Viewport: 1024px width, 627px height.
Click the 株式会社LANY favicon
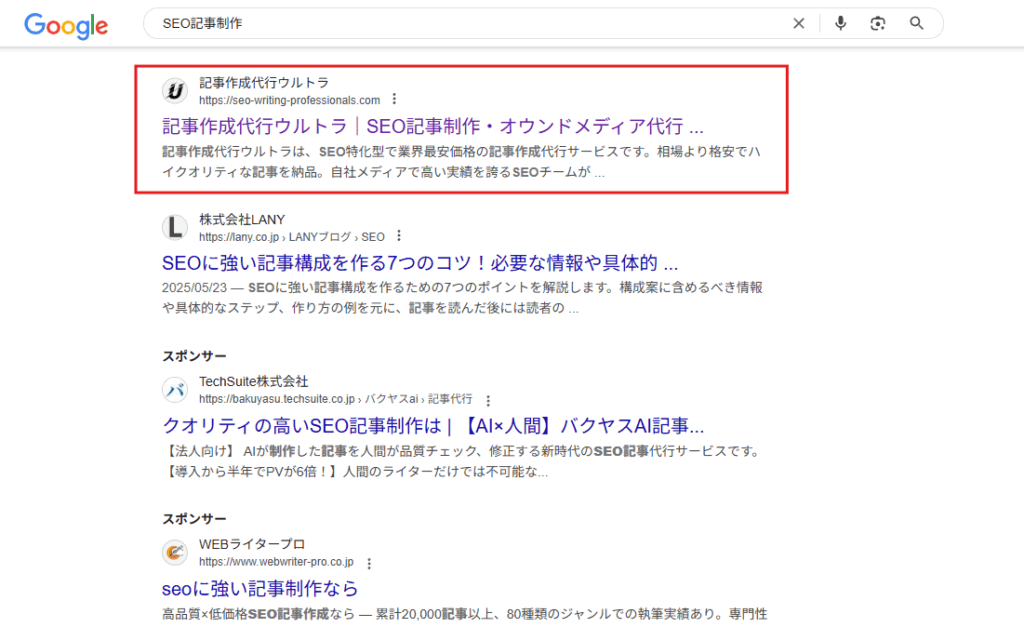tap(175, 227)
